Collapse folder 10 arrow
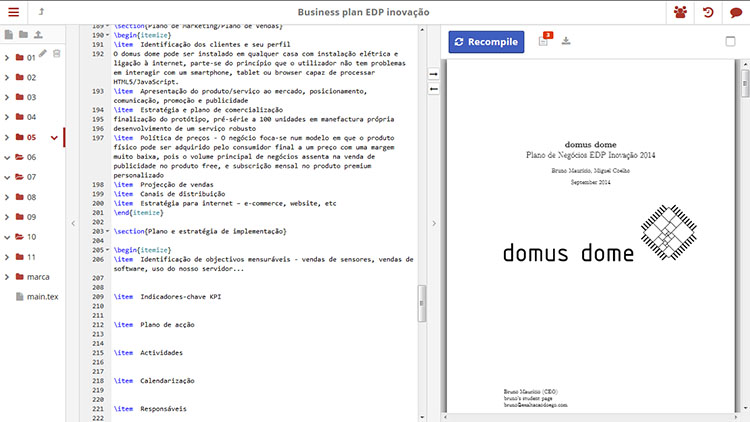This screenshot has width=750, height=422. [x=7, y=237]
